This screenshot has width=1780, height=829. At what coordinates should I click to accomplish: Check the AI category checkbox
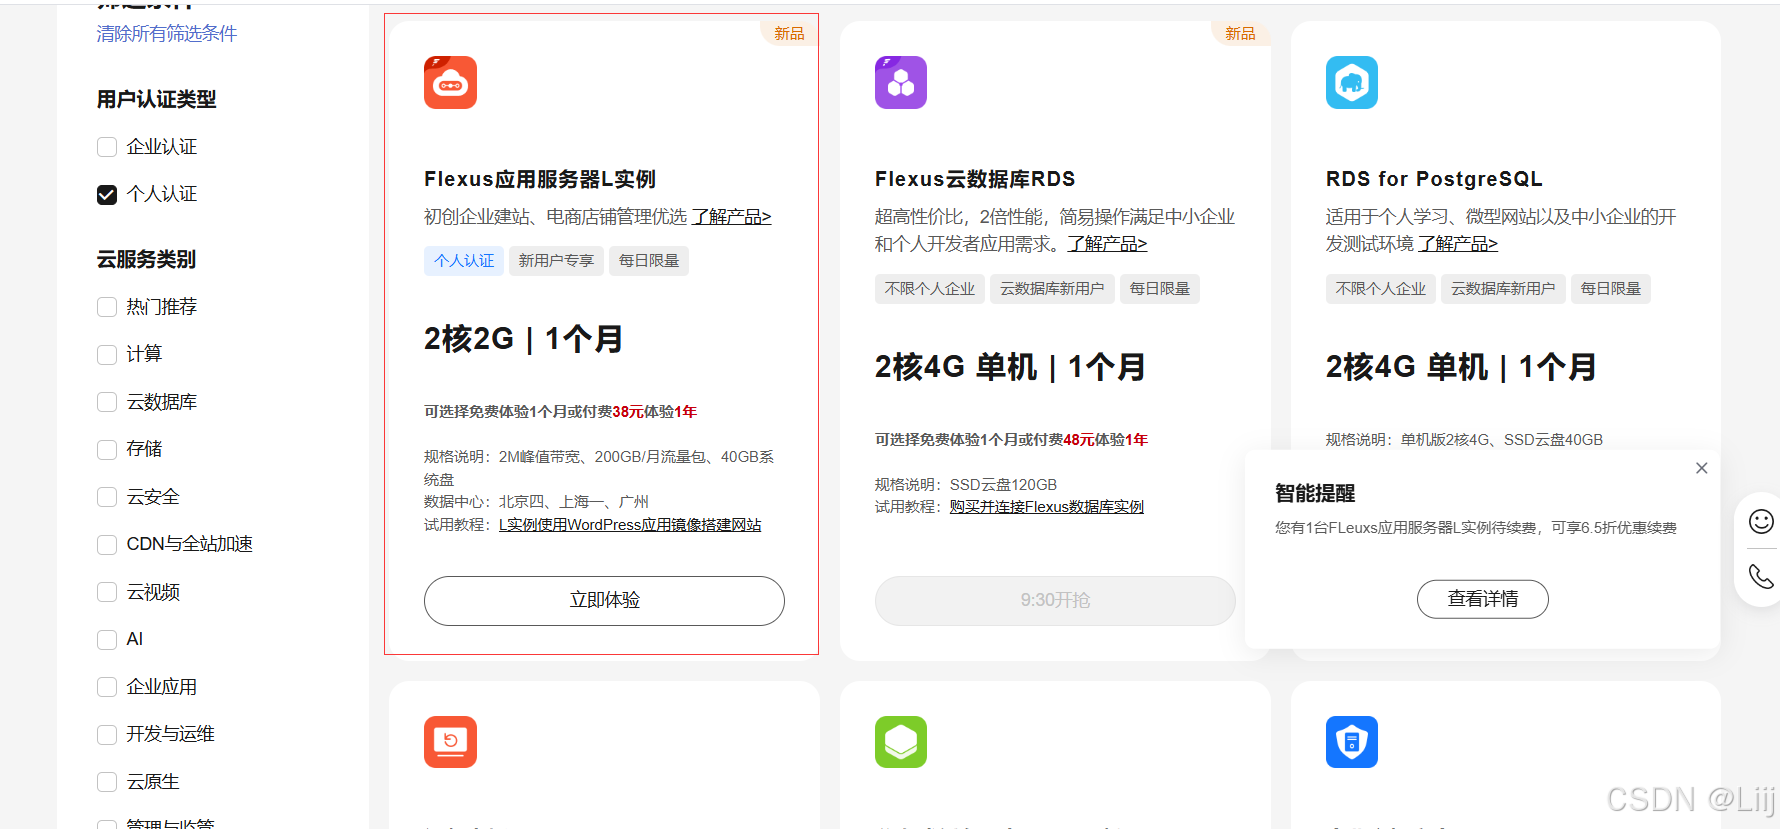[x=107, y=639]
